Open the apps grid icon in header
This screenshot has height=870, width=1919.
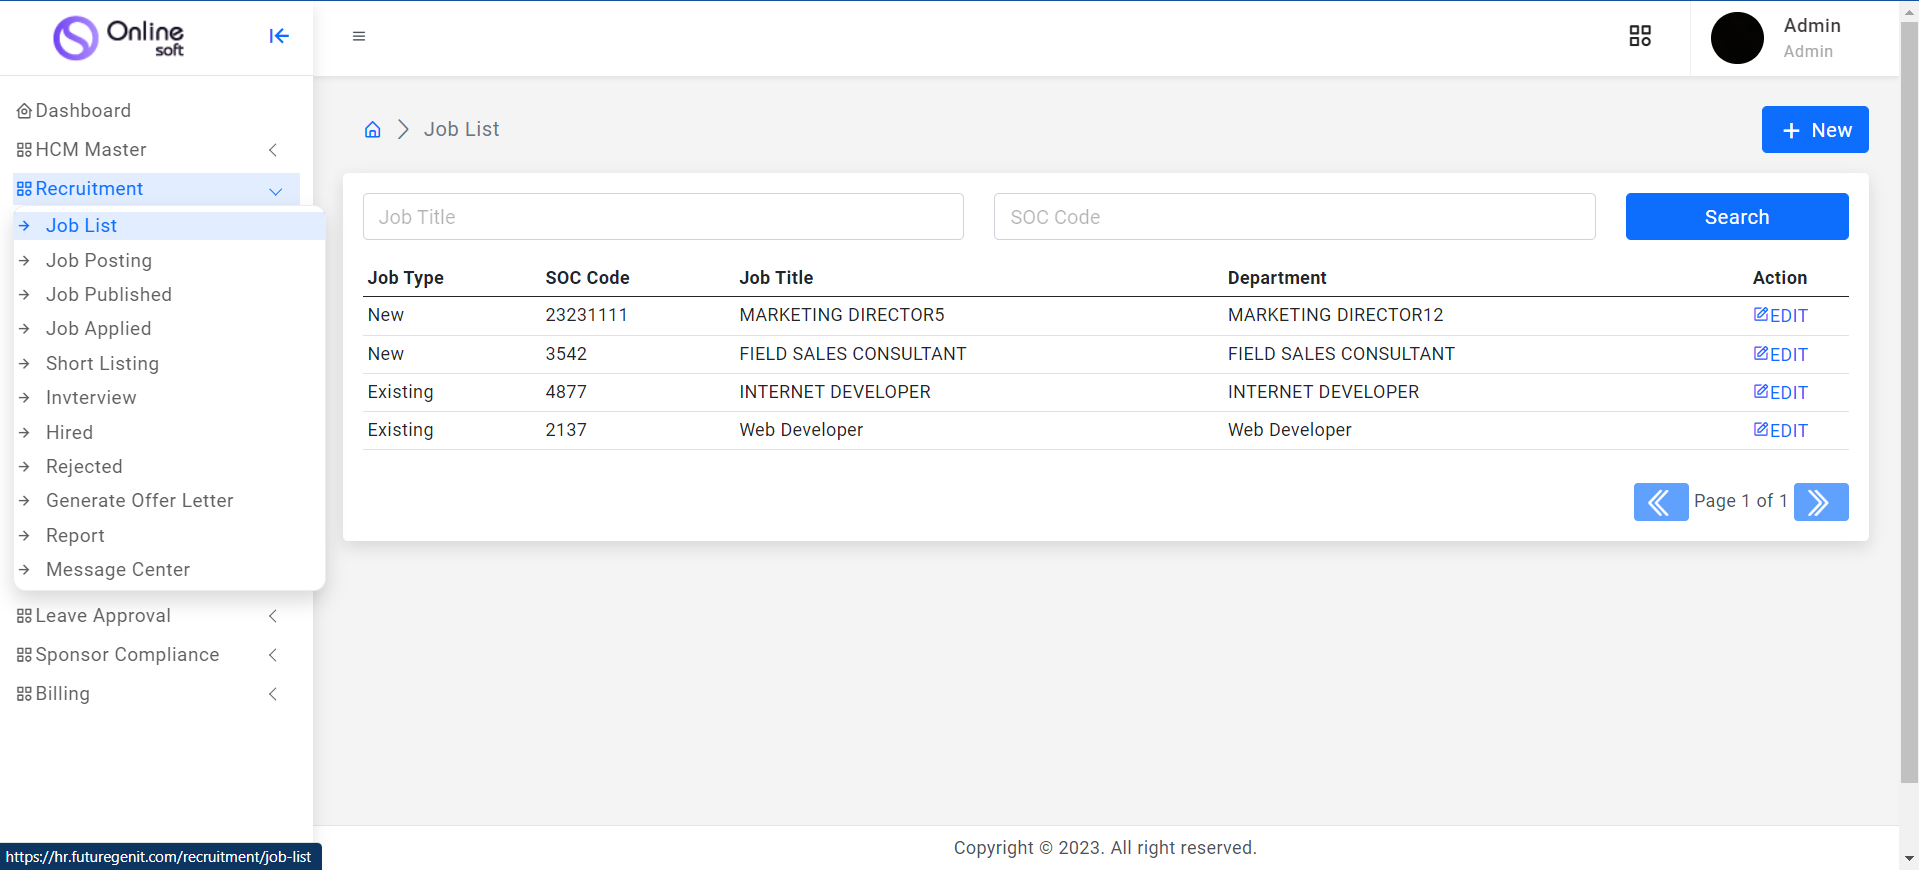pos(1640,36)
